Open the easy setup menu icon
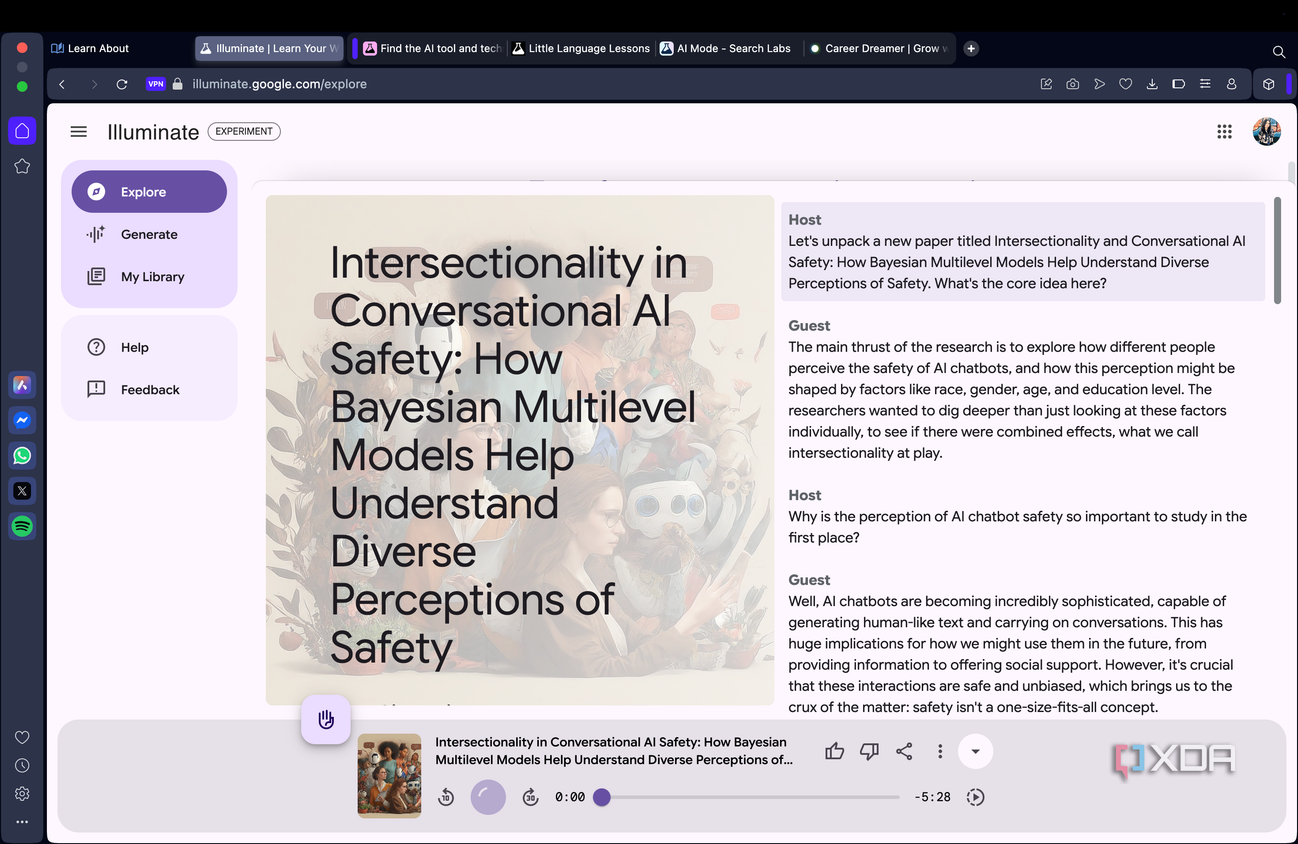This screenshot has height=844, width=1298. click(x=1205, y=84)
